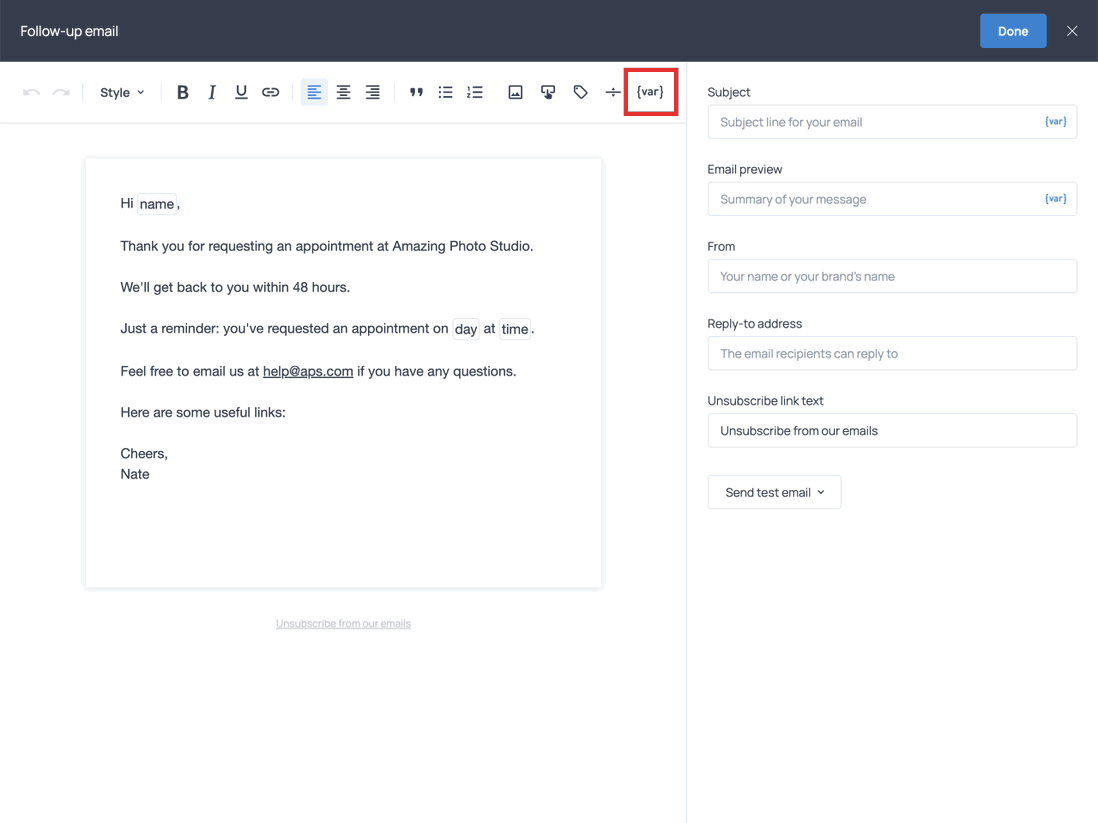Toggle bold formatting

click(182, 91)
